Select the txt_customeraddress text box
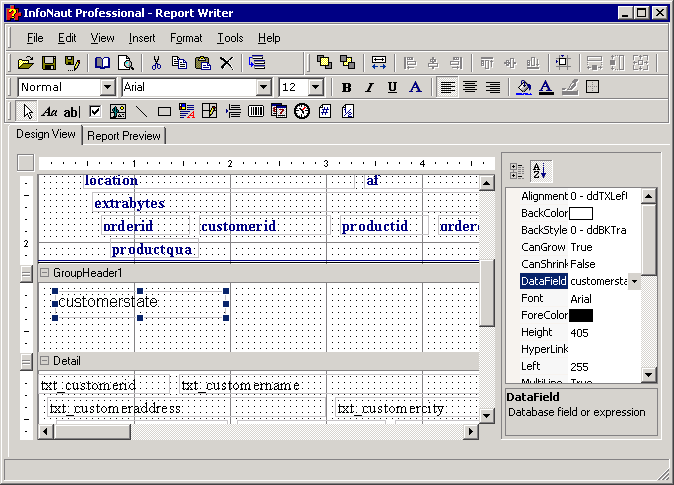The width and height of the screenshot is (674, 485). click(186, 408)
